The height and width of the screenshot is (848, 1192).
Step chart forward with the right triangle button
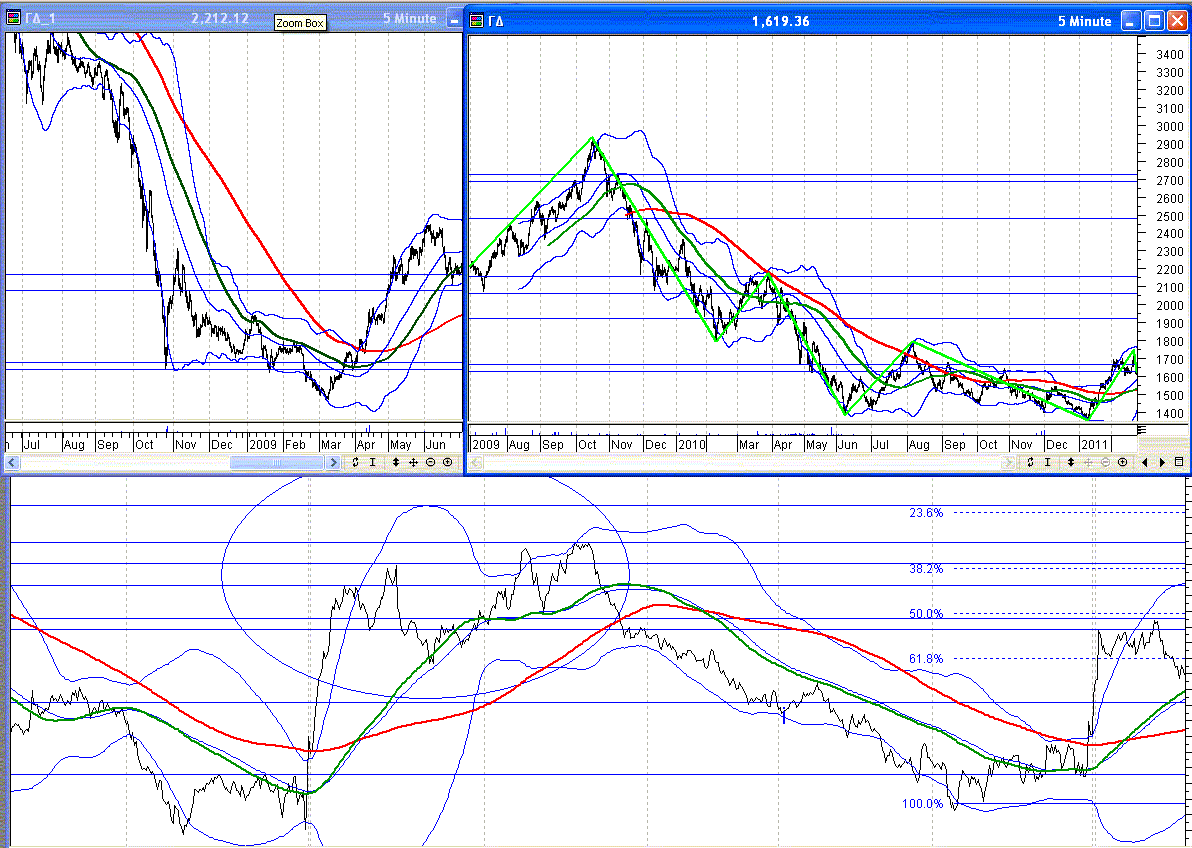[x=1162, y=463]
